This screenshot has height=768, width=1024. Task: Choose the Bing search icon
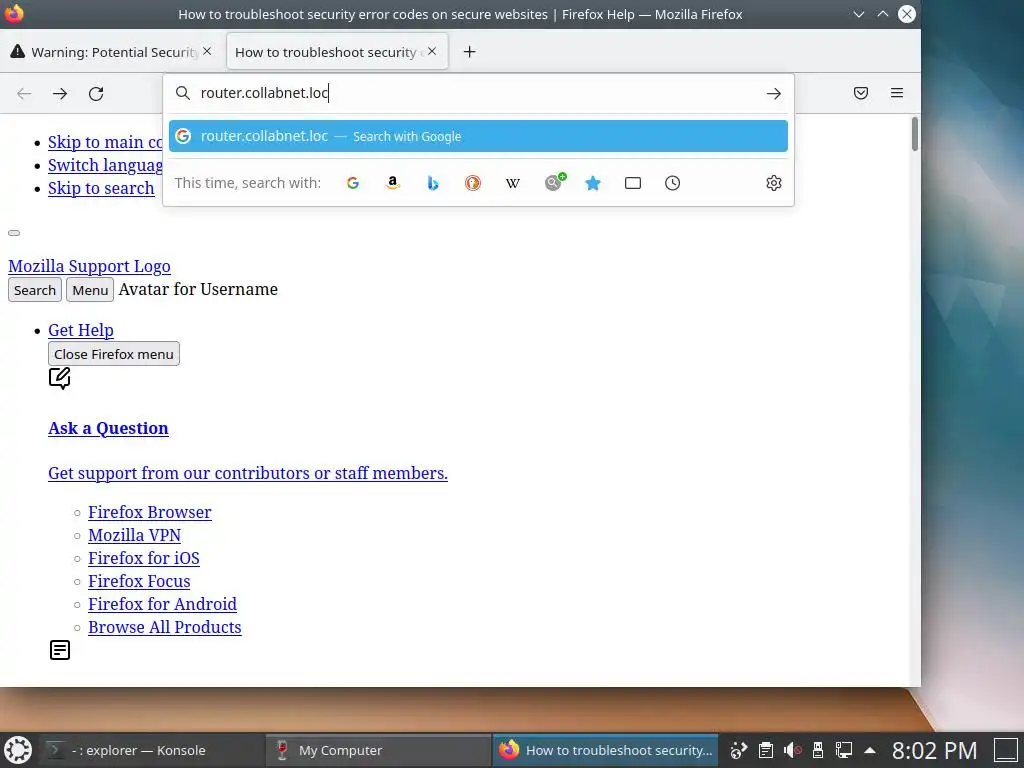[x=432, y=183]
